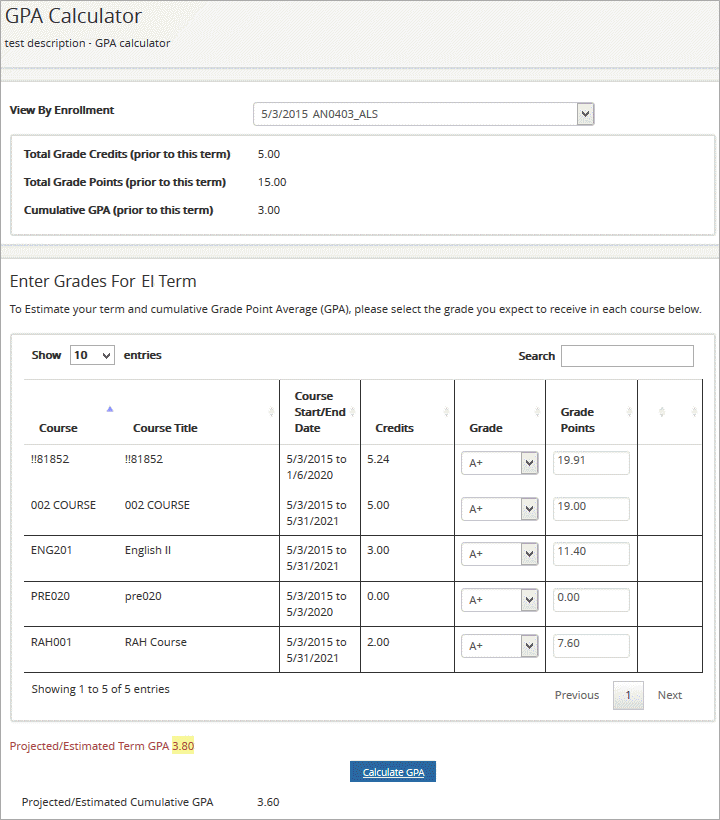
Task: Open the View By Enrollment dropdown
Action: coord(424,114)
